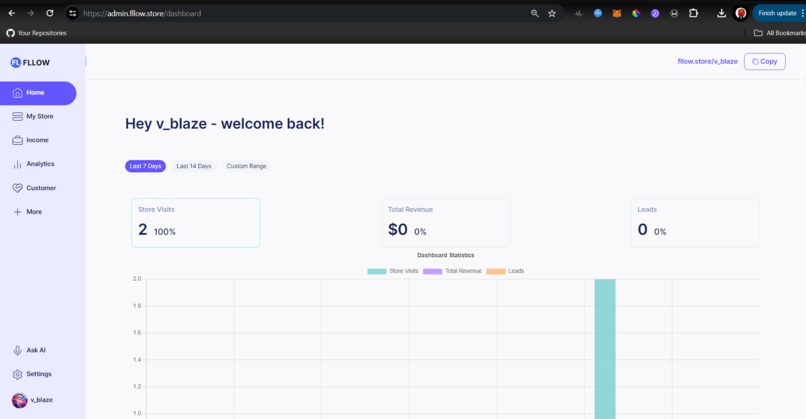Click the browser forward arrow
Screen dimensions: 806x419
30,13
